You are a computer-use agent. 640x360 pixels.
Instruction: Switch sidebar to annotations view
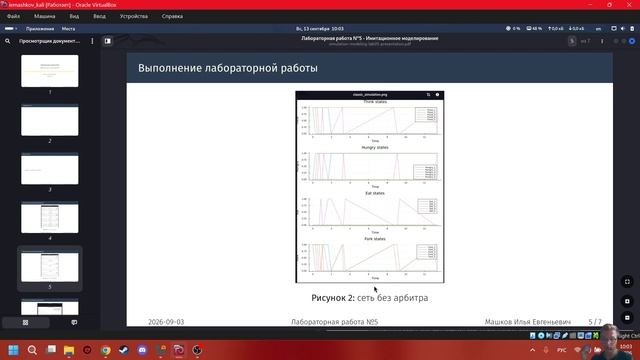coord(74,322)
